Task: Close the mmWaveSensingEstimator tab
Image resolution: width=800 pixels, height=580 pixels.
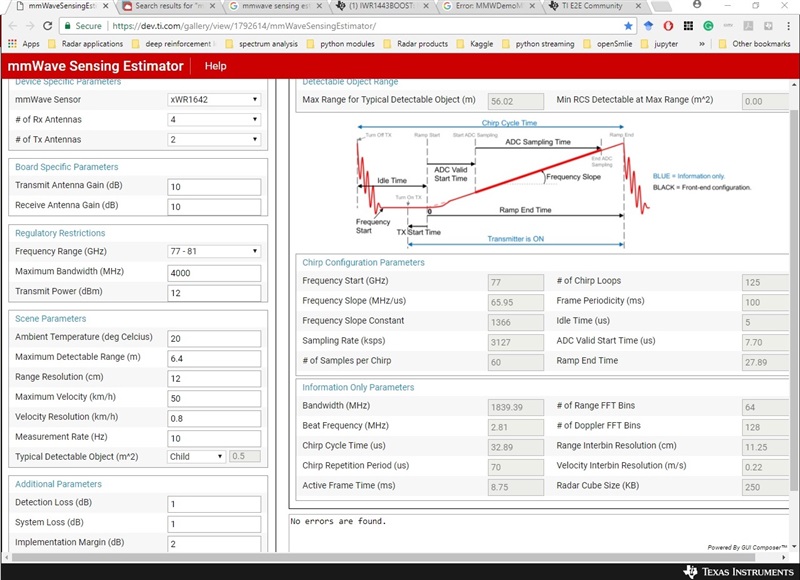Action: pos(106,6)
